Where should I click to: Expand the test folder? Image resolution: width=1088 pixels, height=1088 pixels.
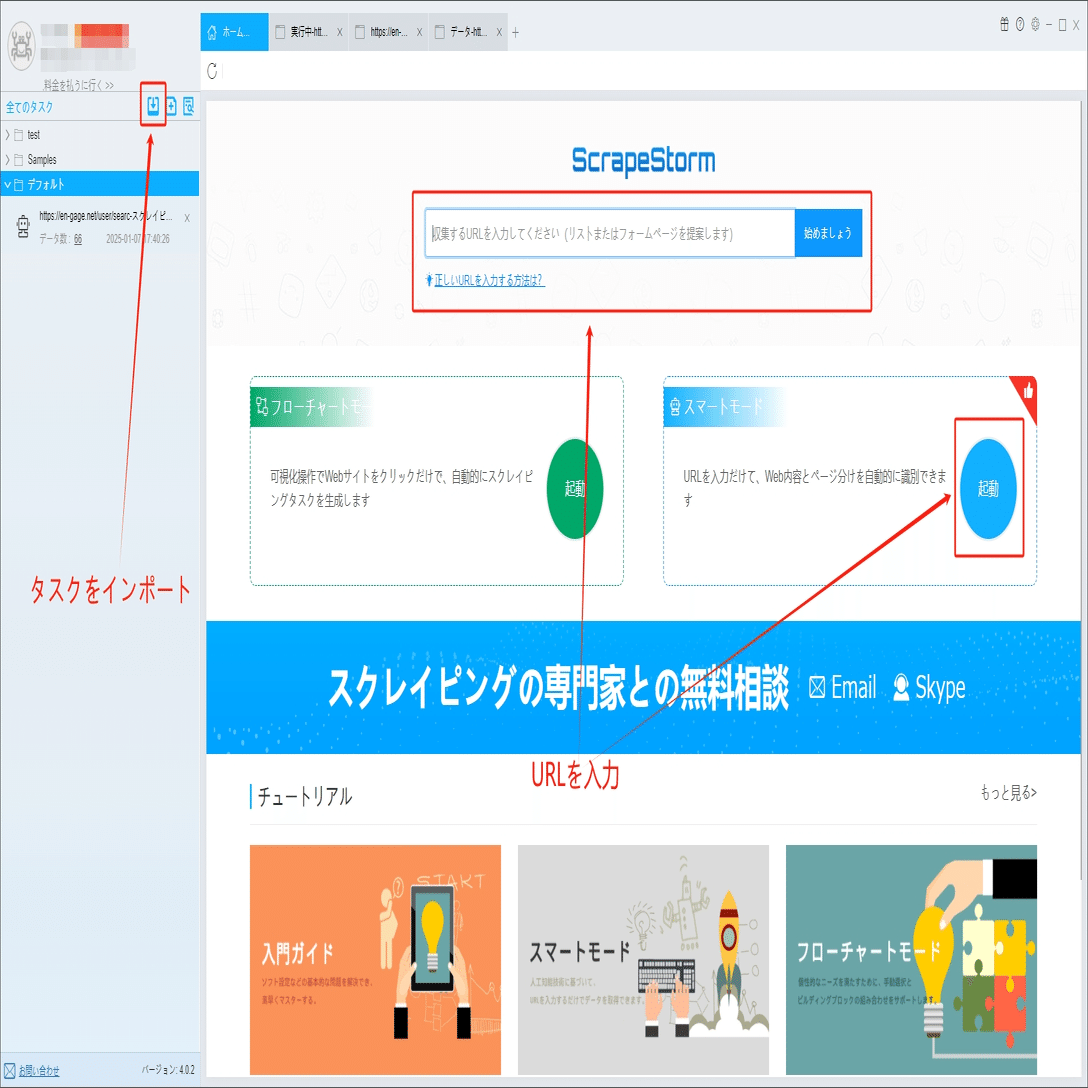click(x=7, y=135)
